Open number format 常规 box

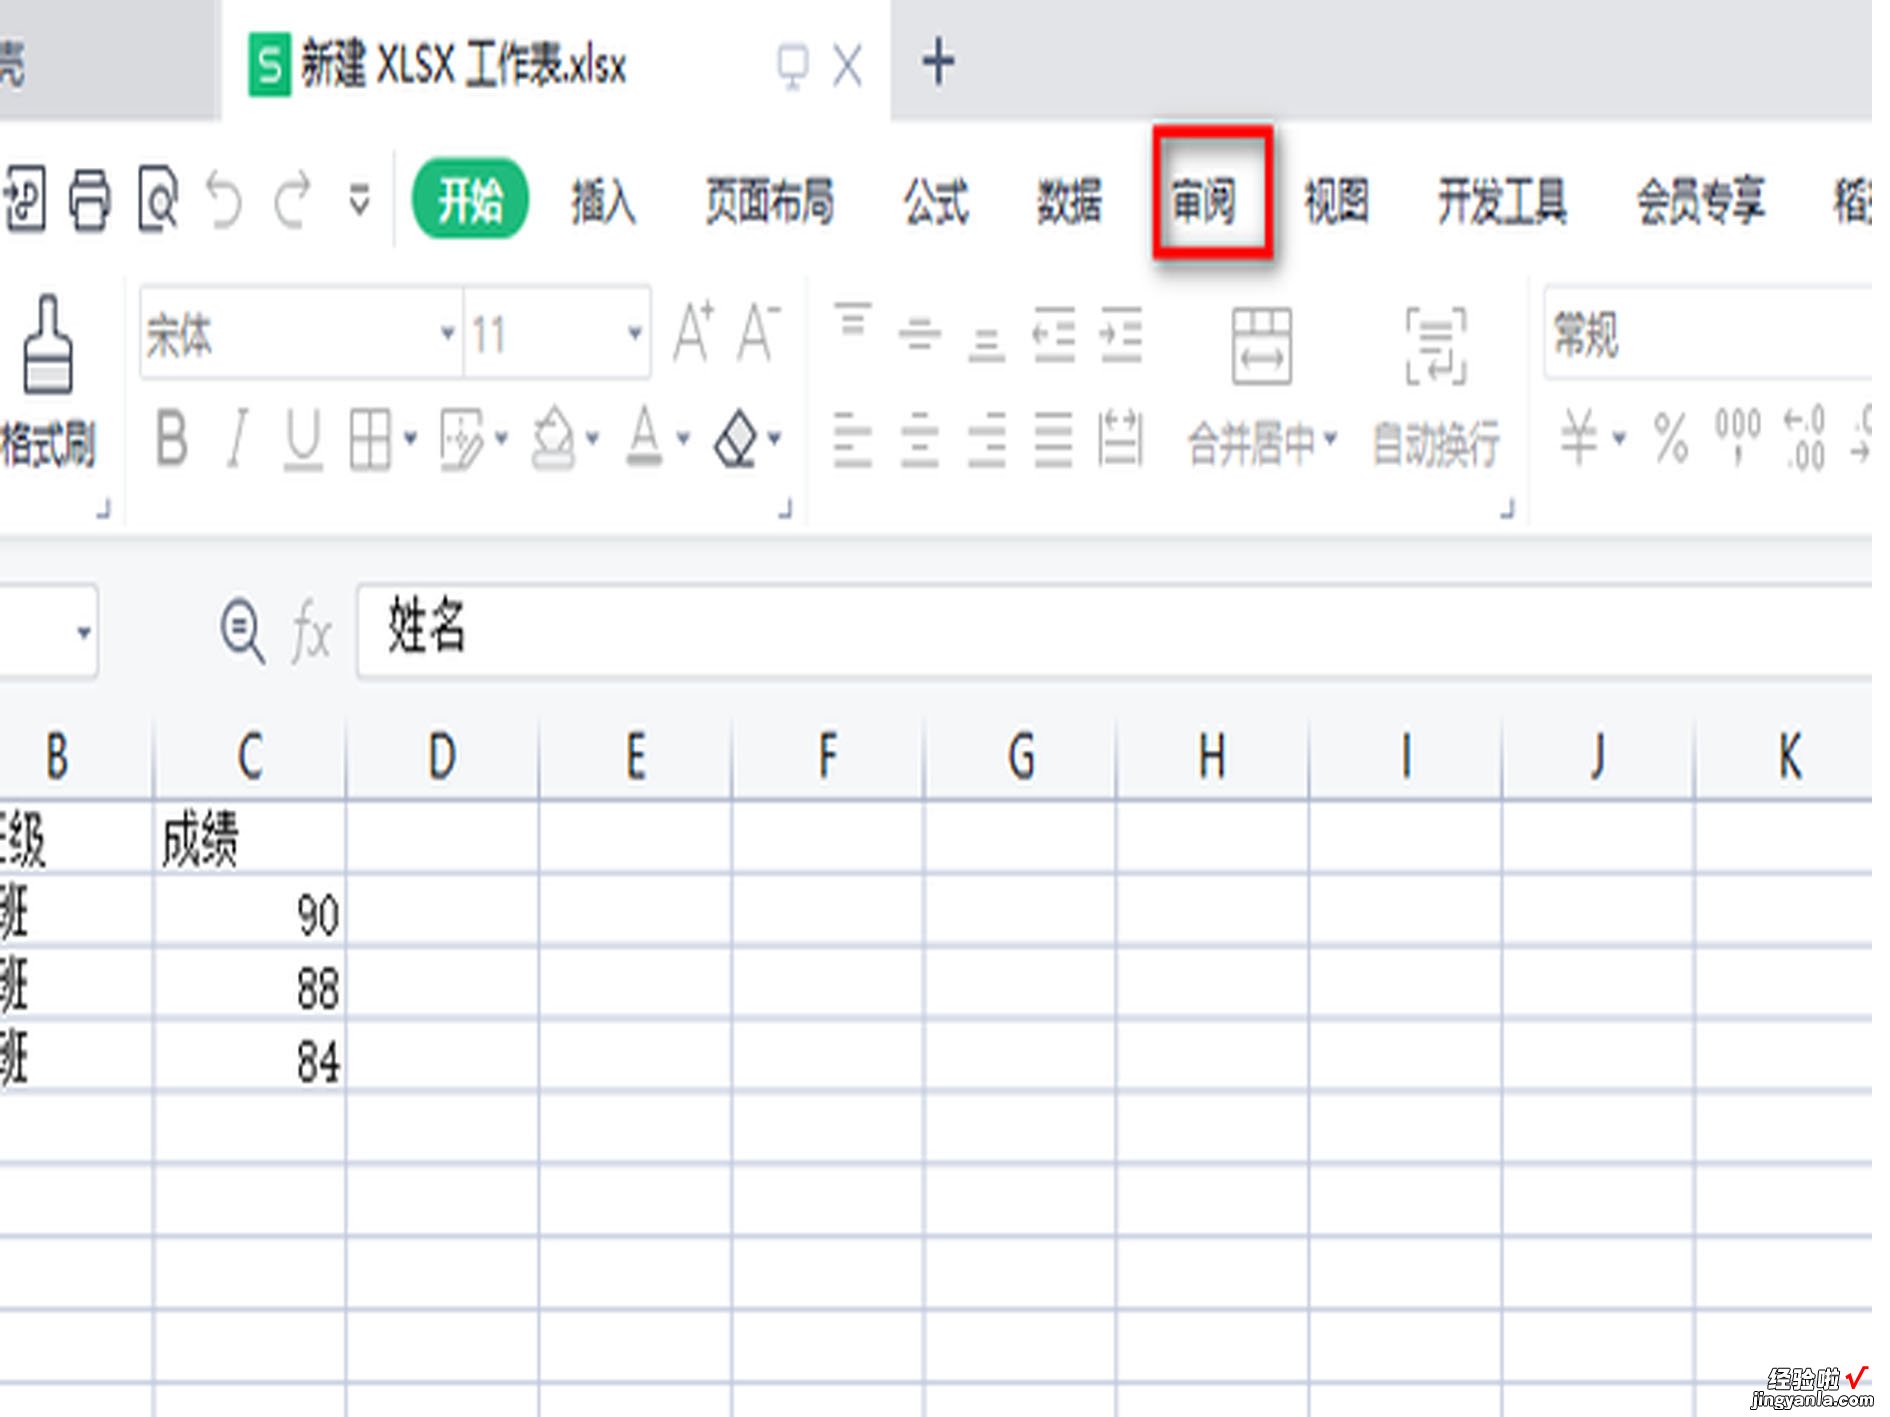pos(1707,334)
